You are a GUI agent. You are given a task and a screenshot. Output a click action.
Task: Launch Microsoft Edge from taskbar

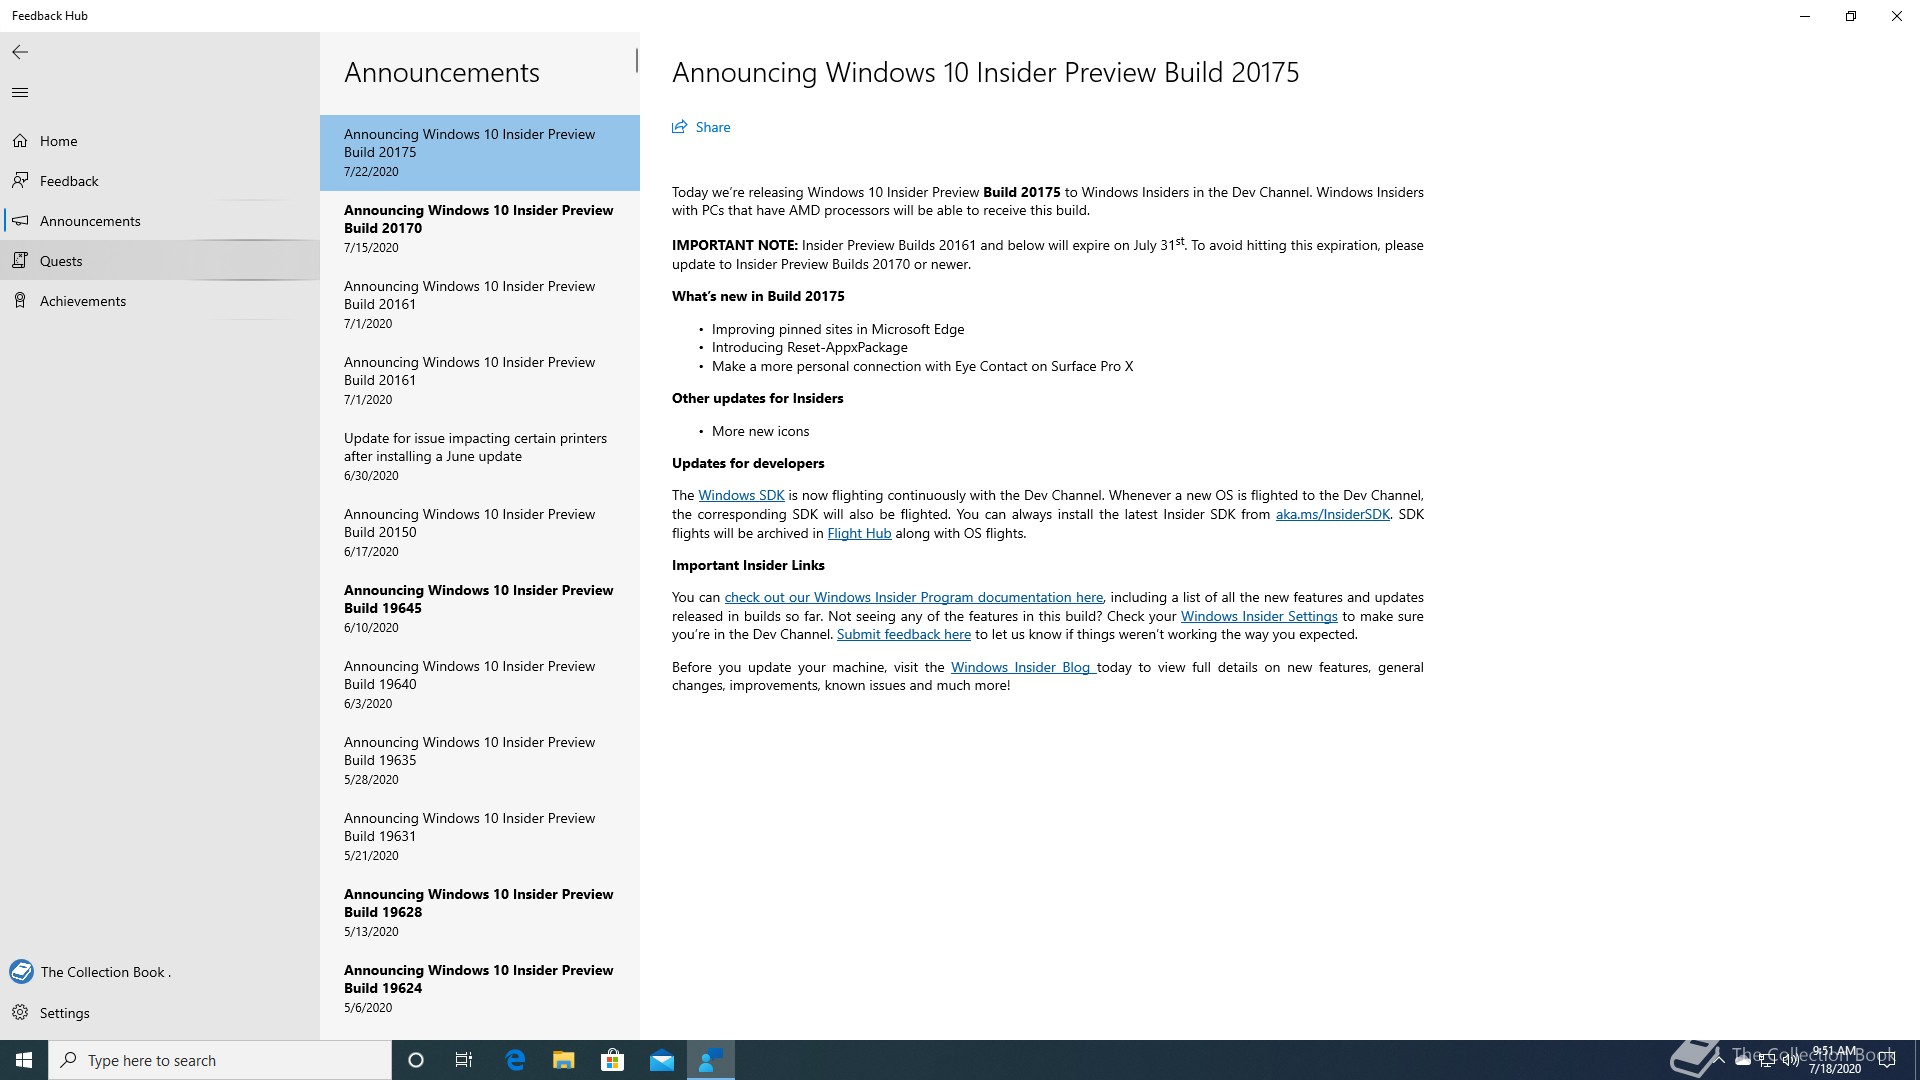point(515,1060)
